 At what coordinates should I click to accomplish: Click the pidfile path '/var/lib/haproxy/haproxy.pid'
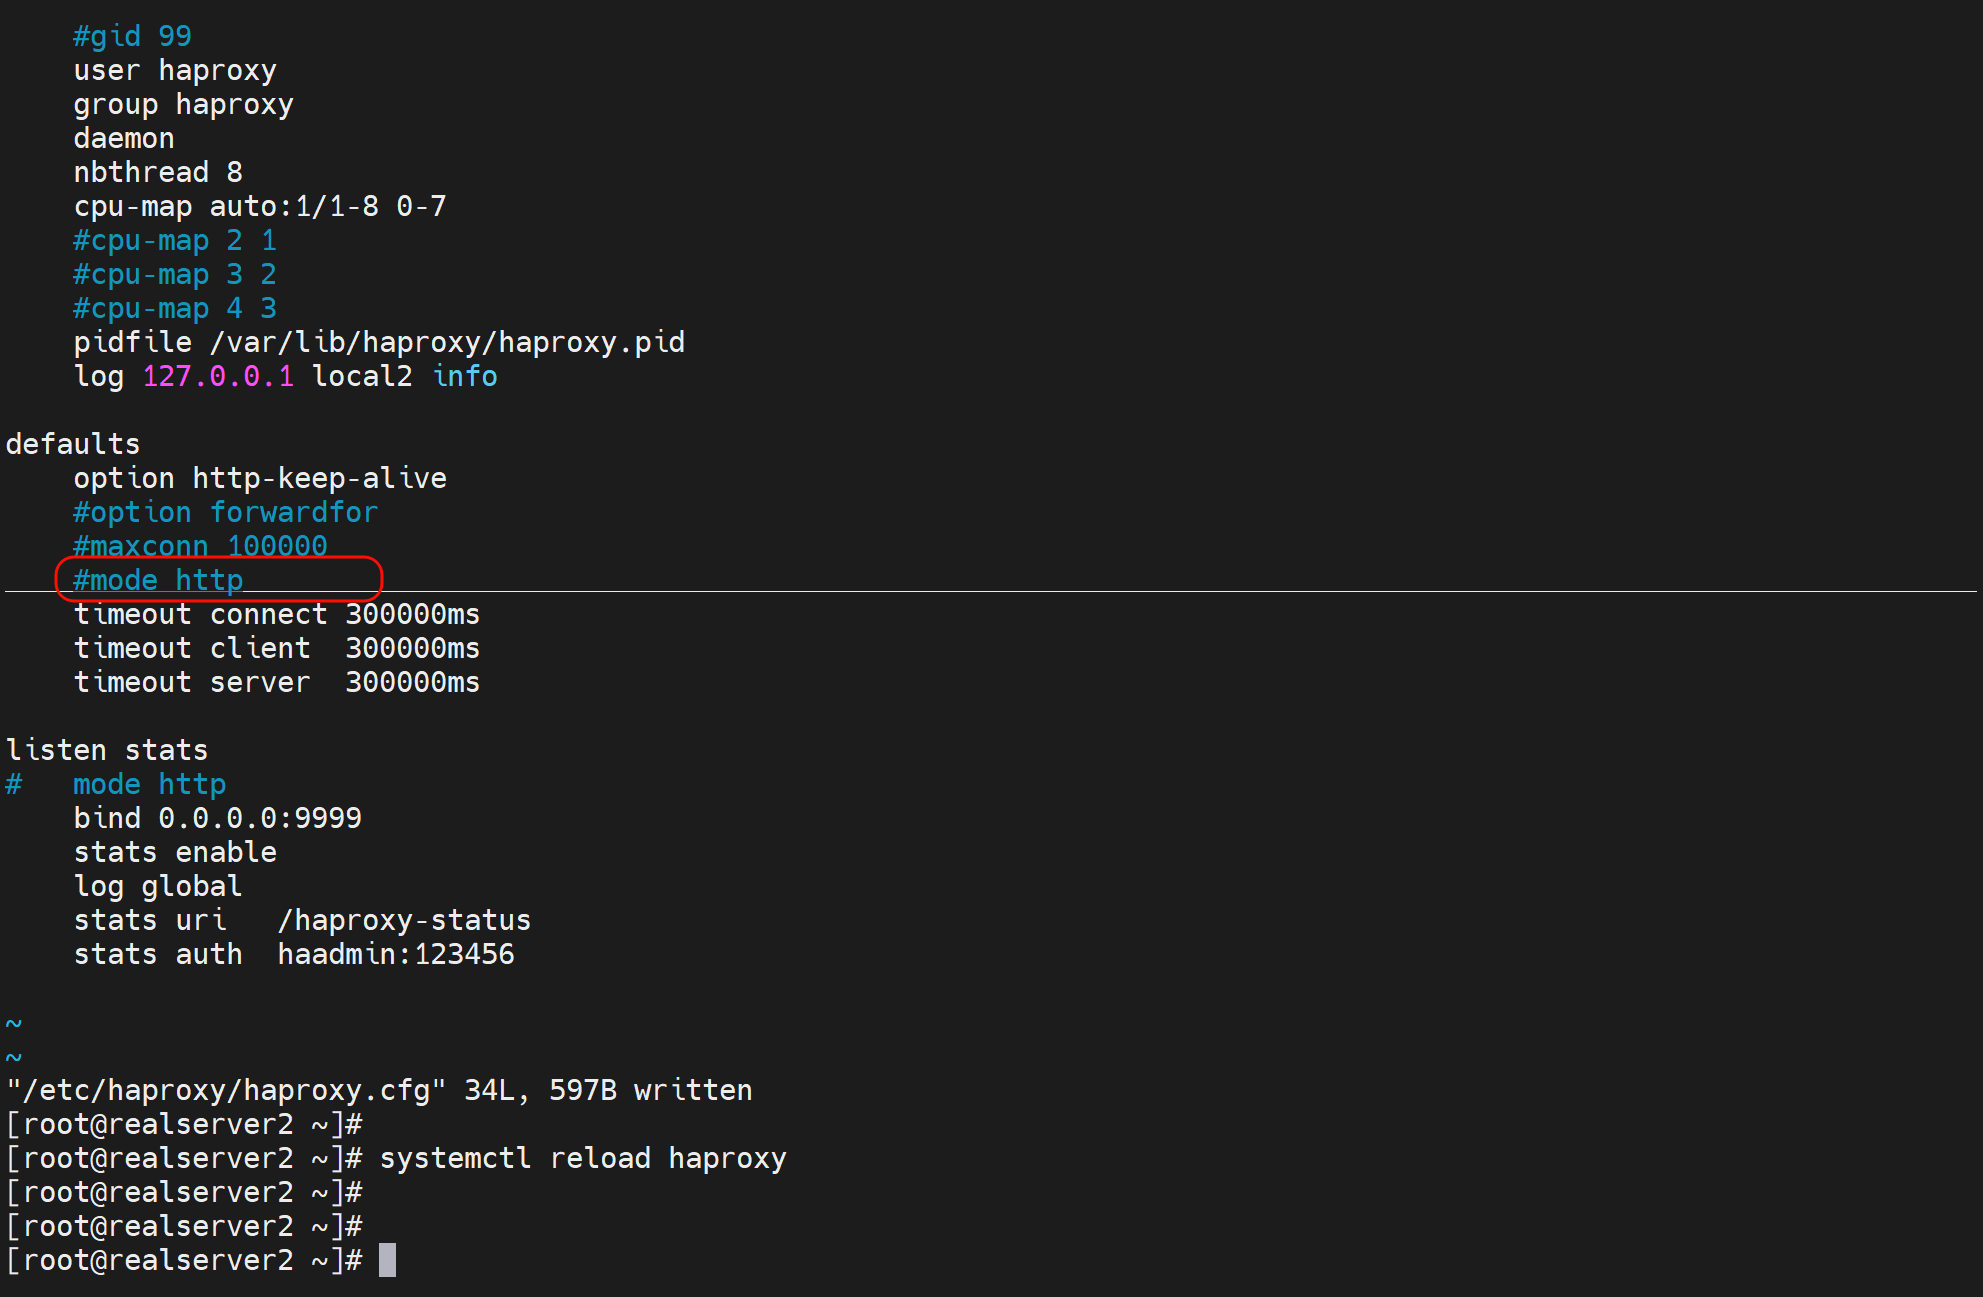pyautogui.click(x=447, y=342)
